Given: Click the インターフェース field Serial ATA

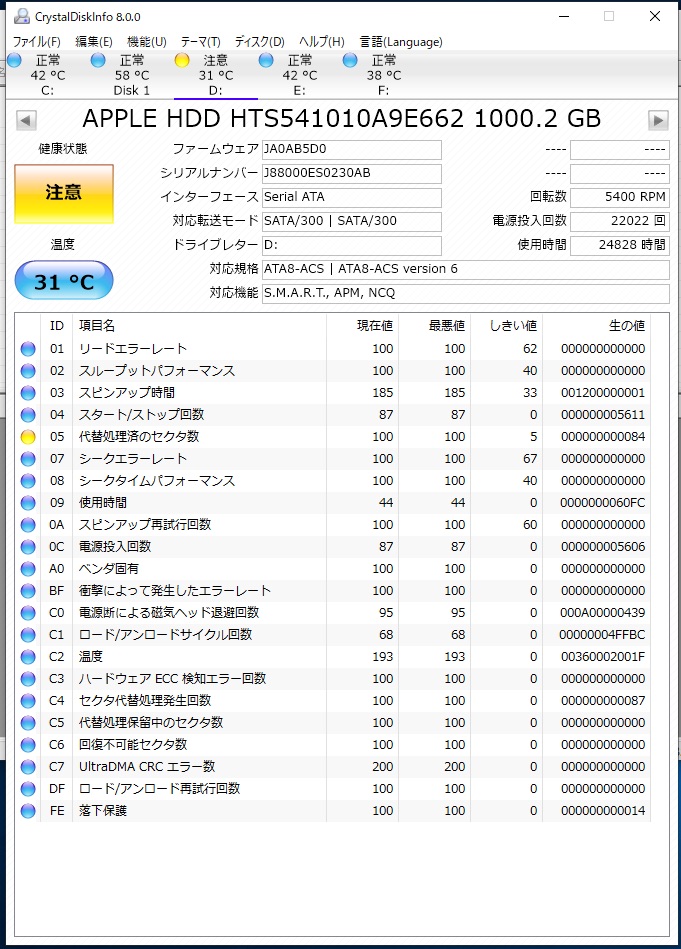Looking at the screenshot, I should pyautogui.click(x=352, y=197).
